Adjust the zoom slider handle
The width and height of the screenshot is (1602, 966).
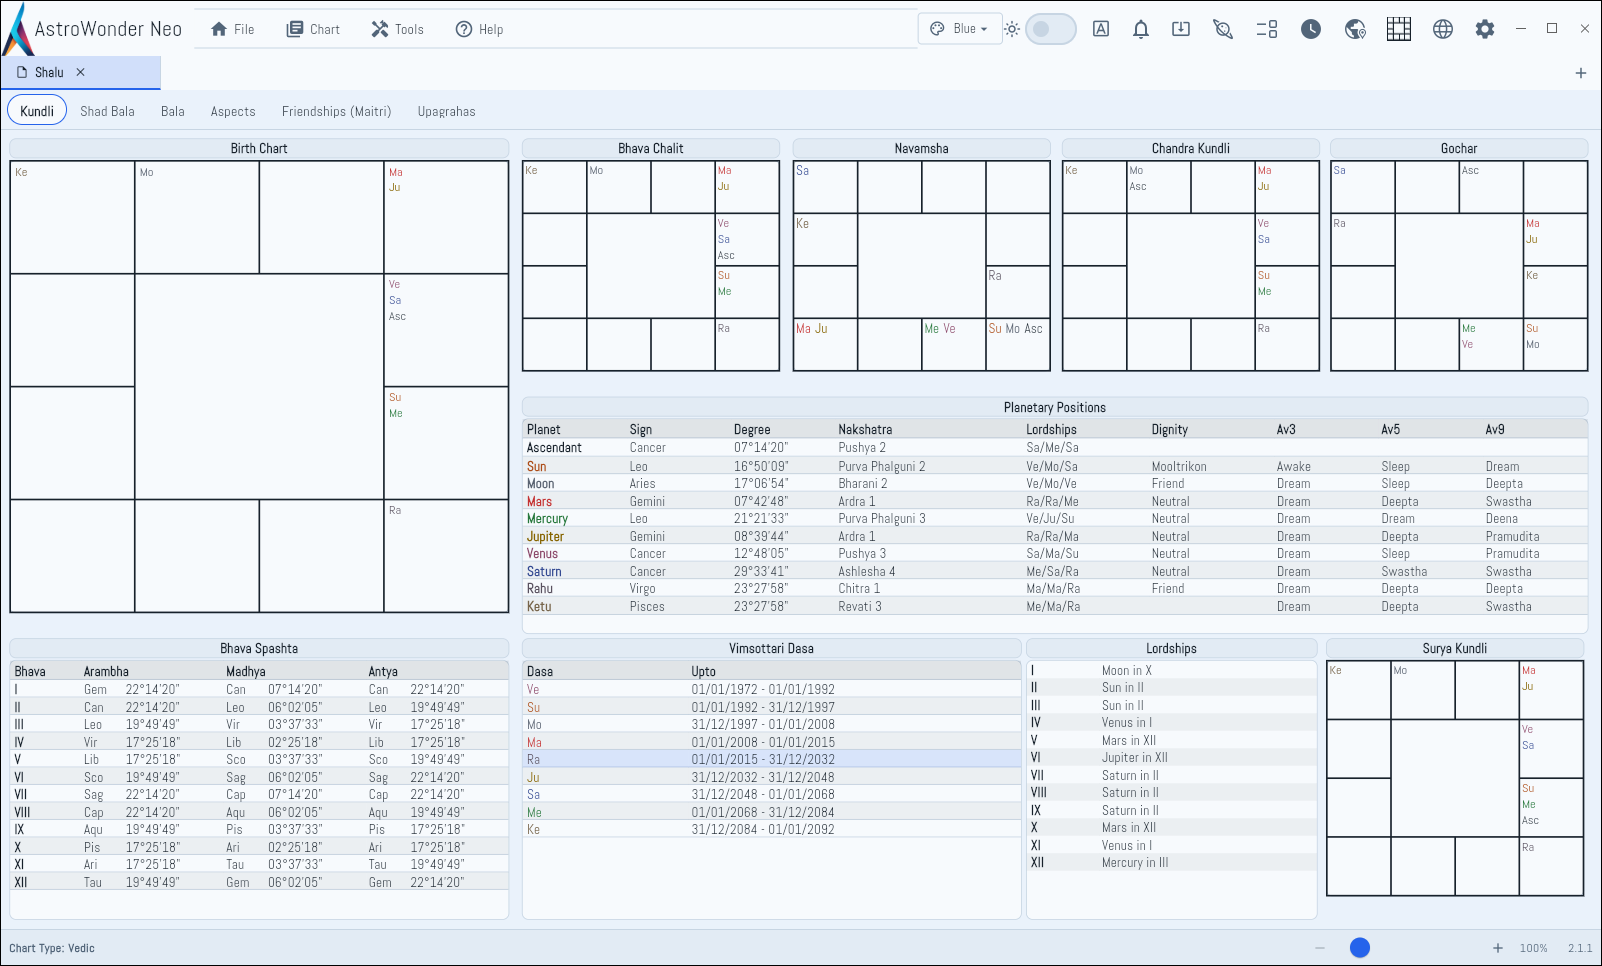(x=1360, y=948)
